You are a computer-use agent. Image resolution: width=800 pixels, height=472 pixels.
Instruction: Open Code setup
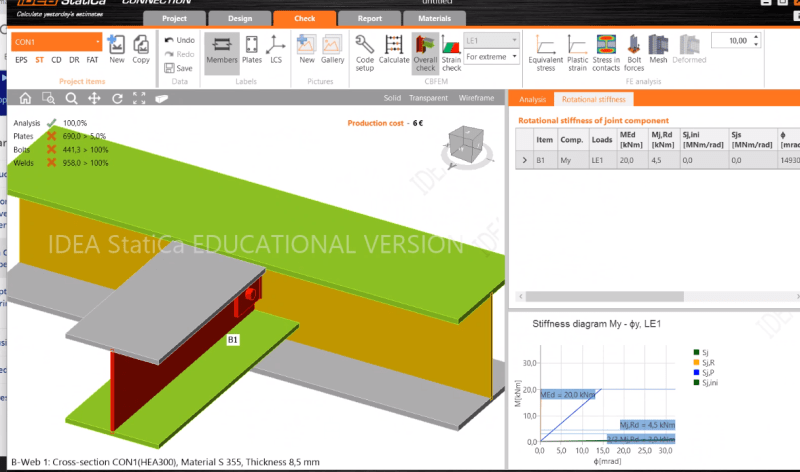365,53
